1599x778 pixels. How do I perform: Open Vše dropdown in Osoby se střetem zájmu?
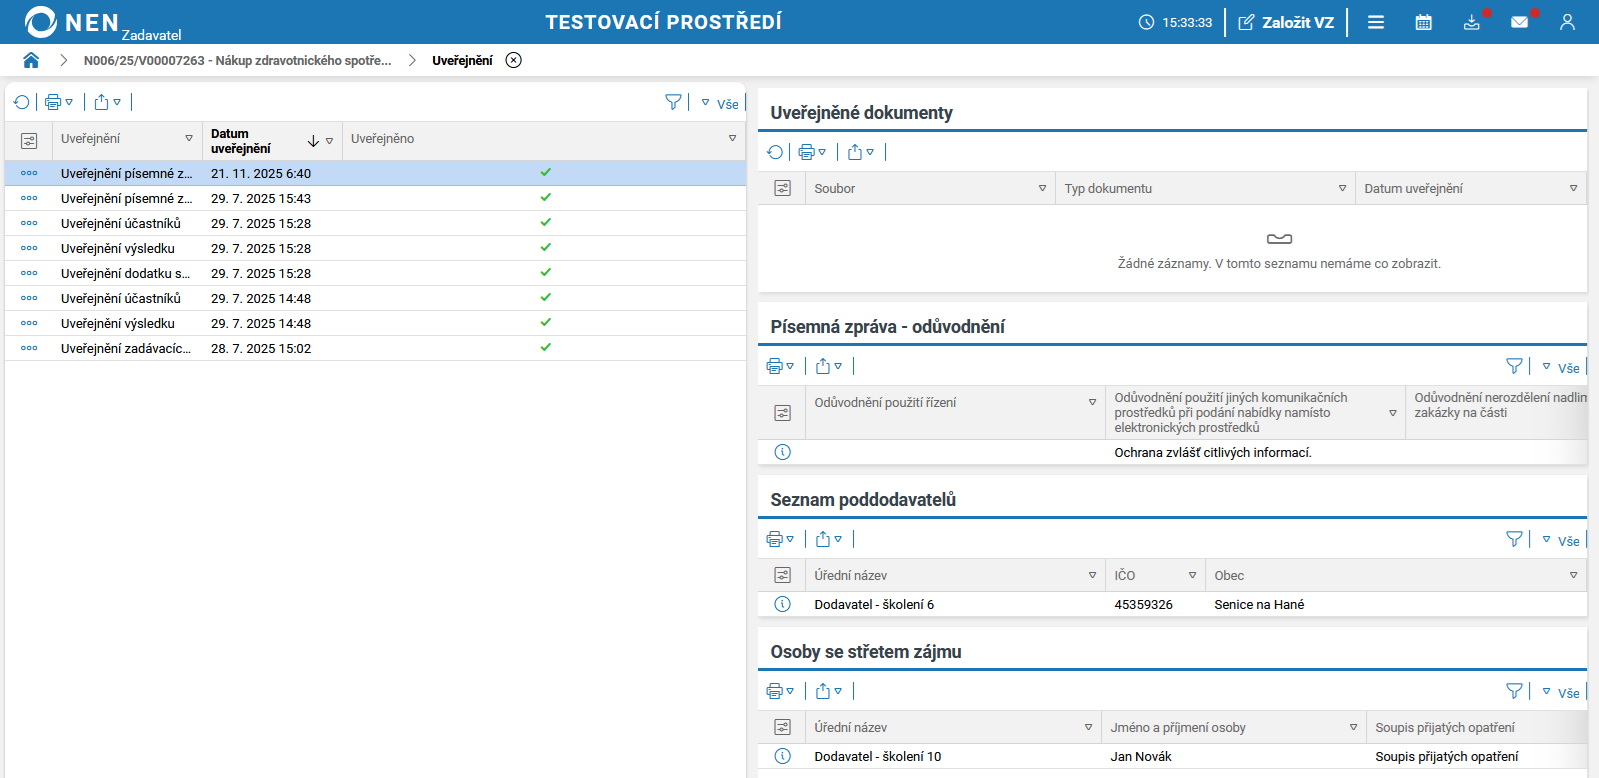coord(1561,692)
